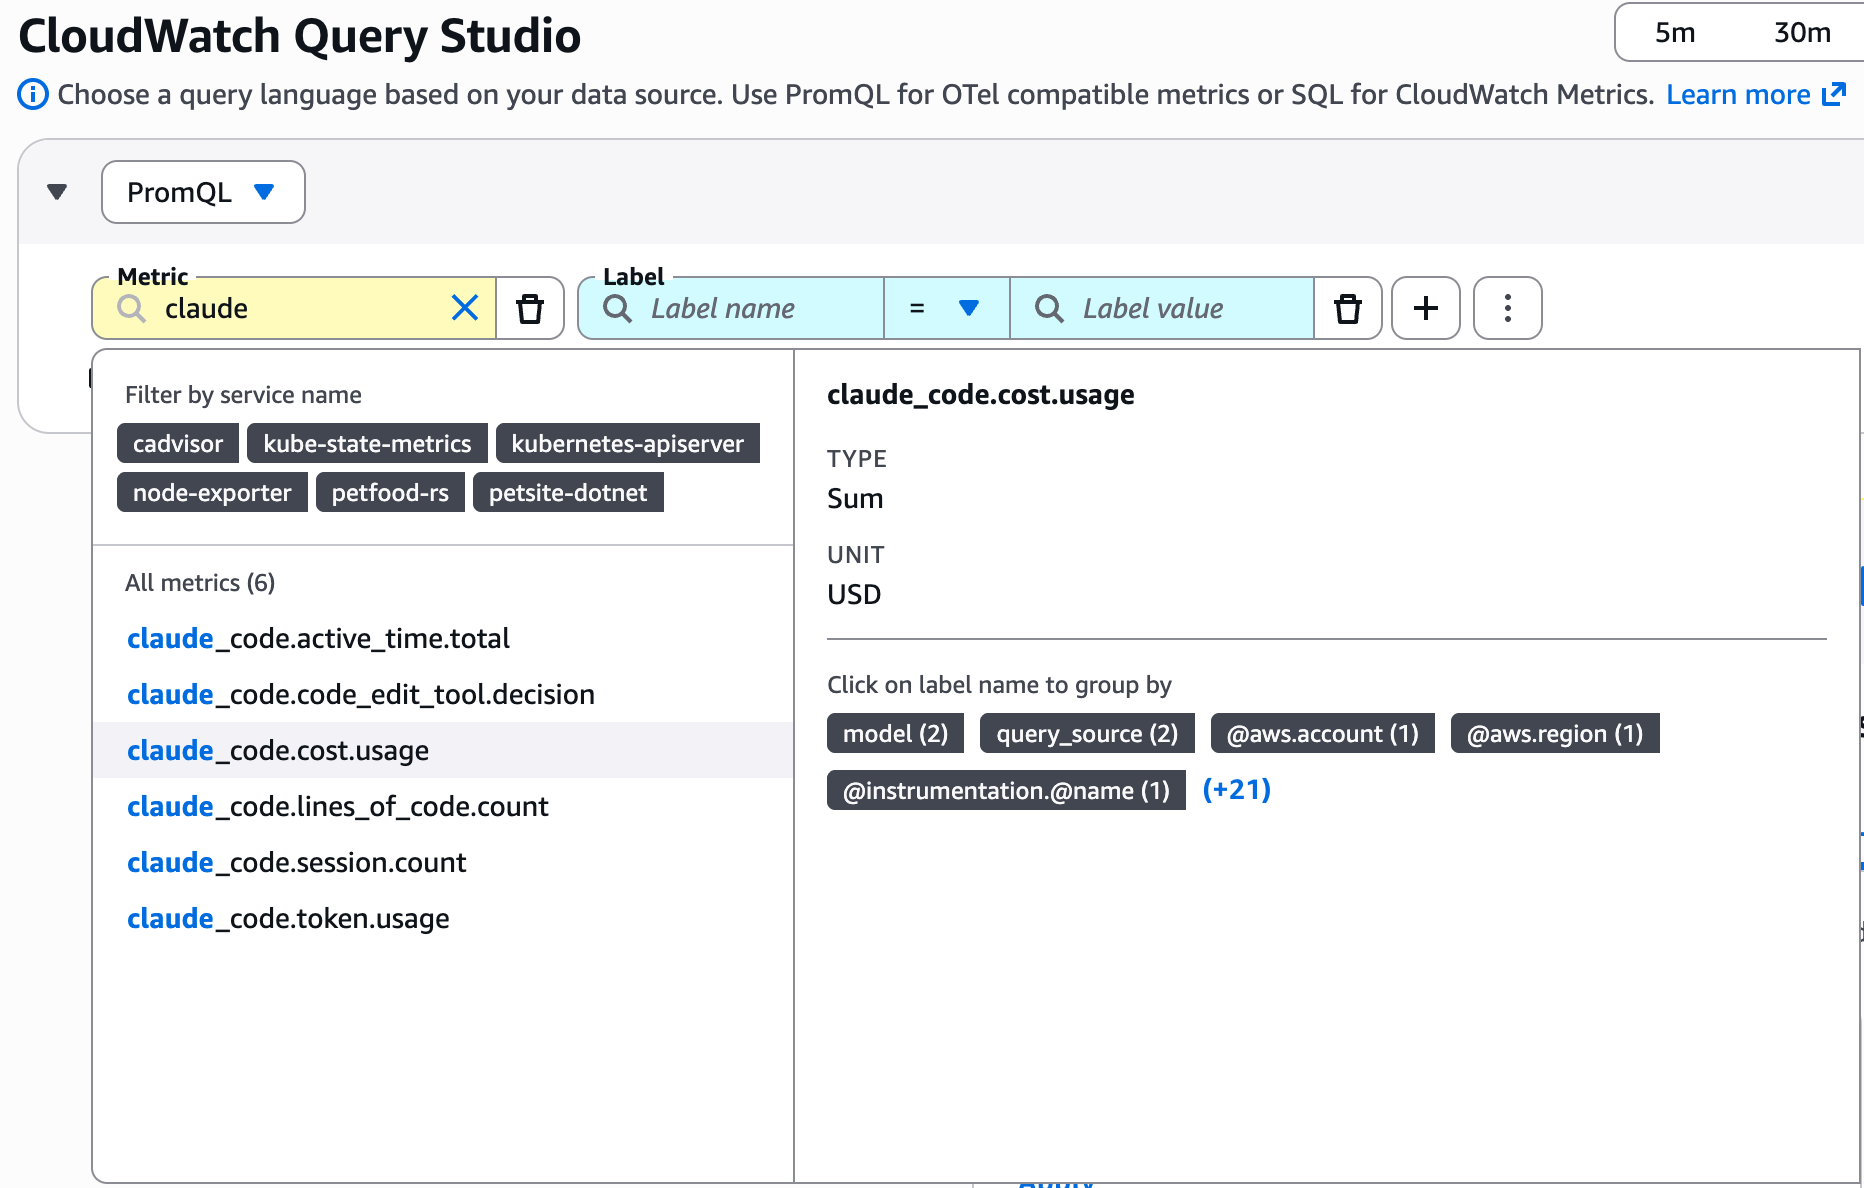Filter by kube-state-metrics service
1864x1188 pixels.
click(367, 443)
